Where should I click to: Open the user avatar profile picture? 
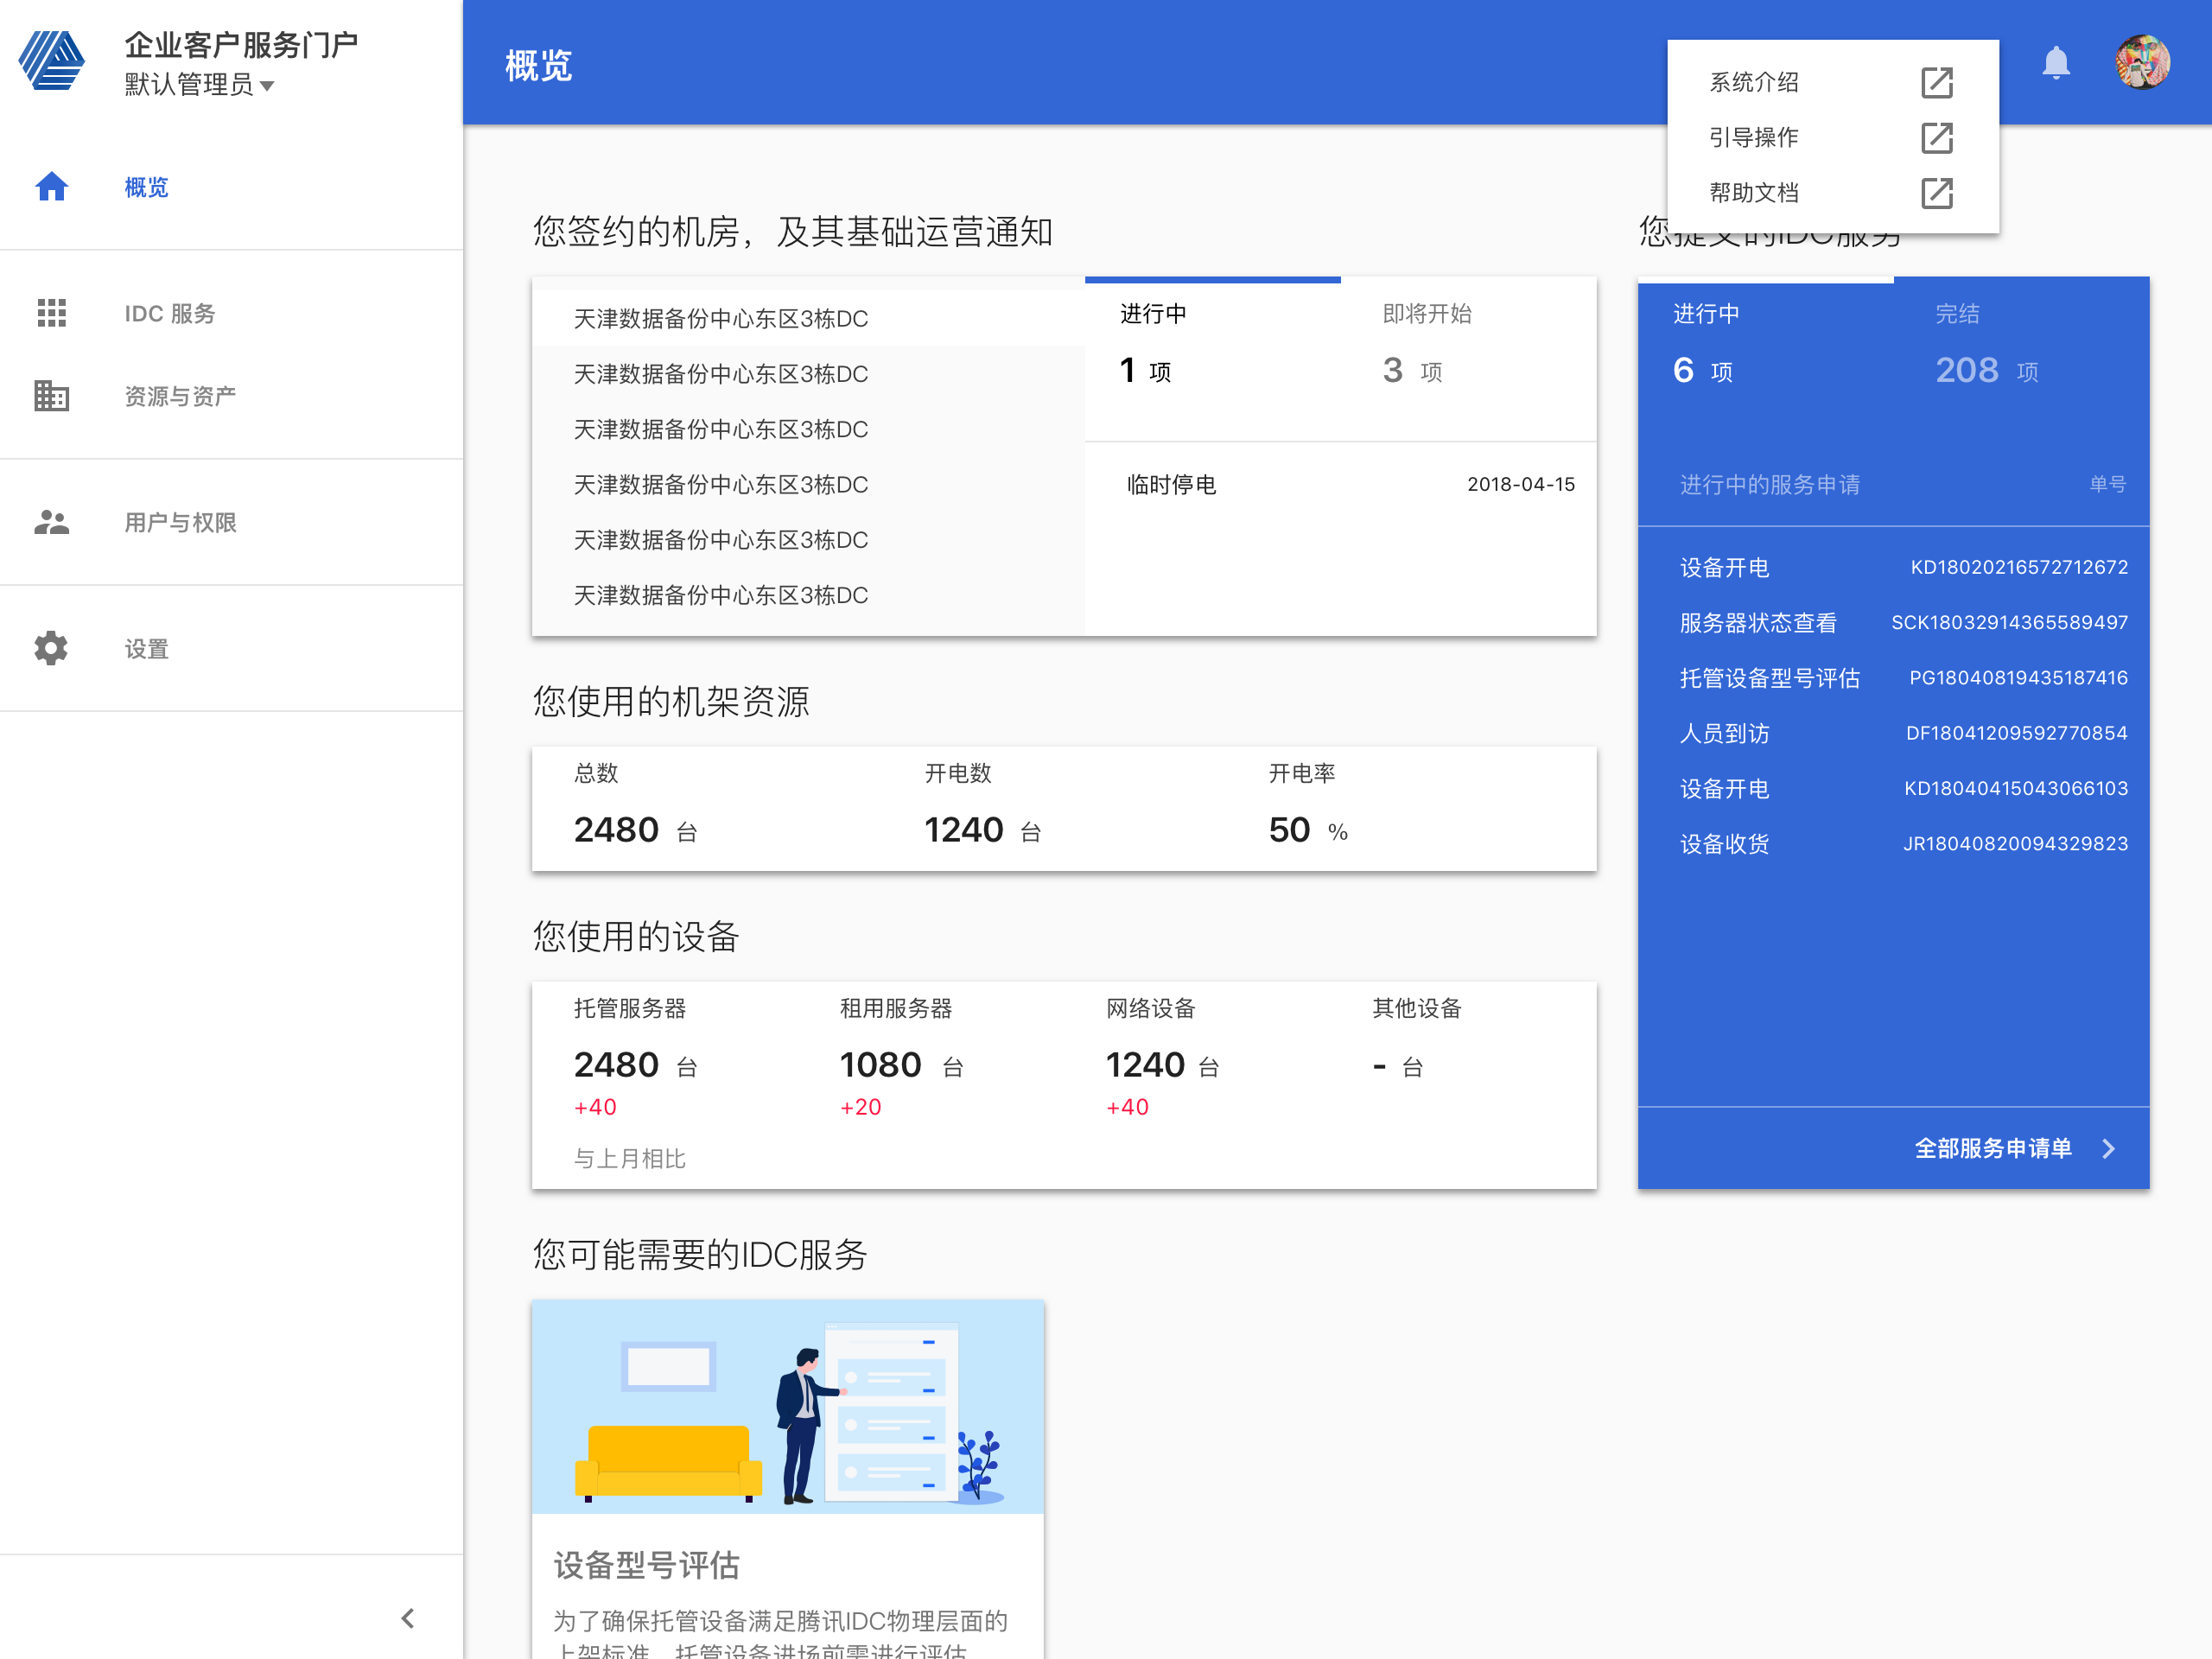tap(2142, 63)
